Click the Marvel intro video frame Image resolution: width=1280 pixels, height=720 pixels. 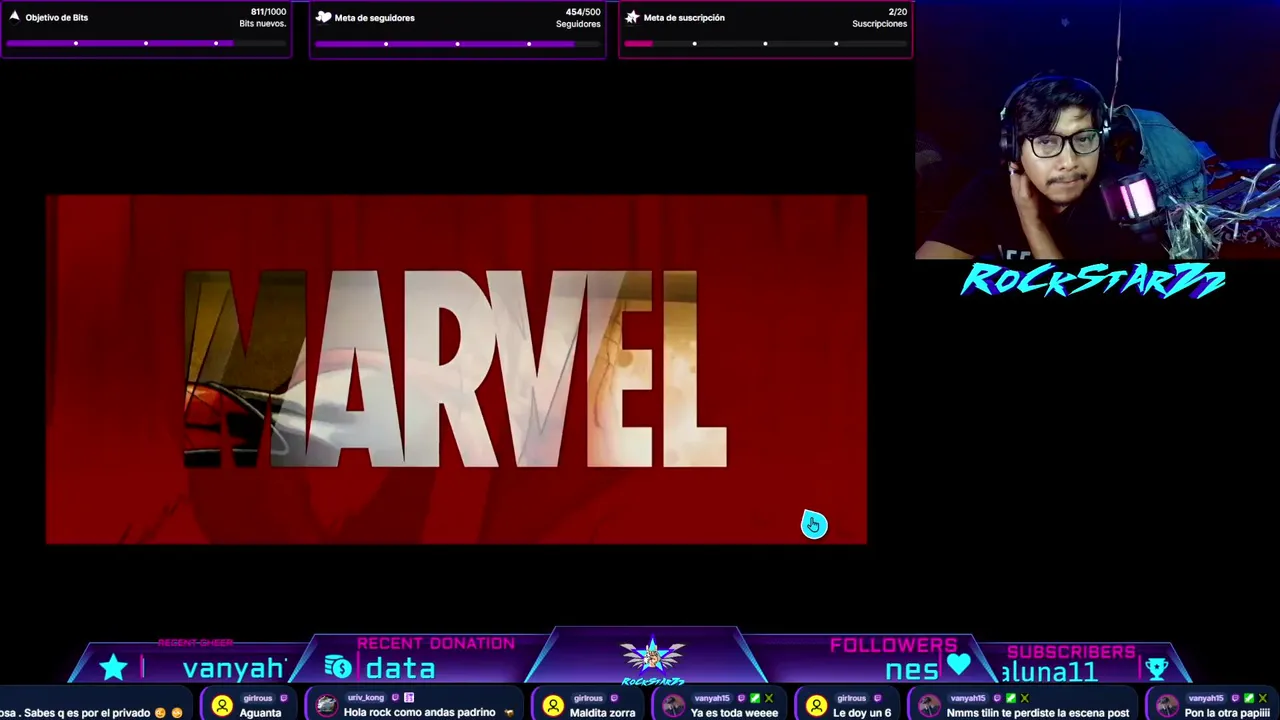coord(456,369)
